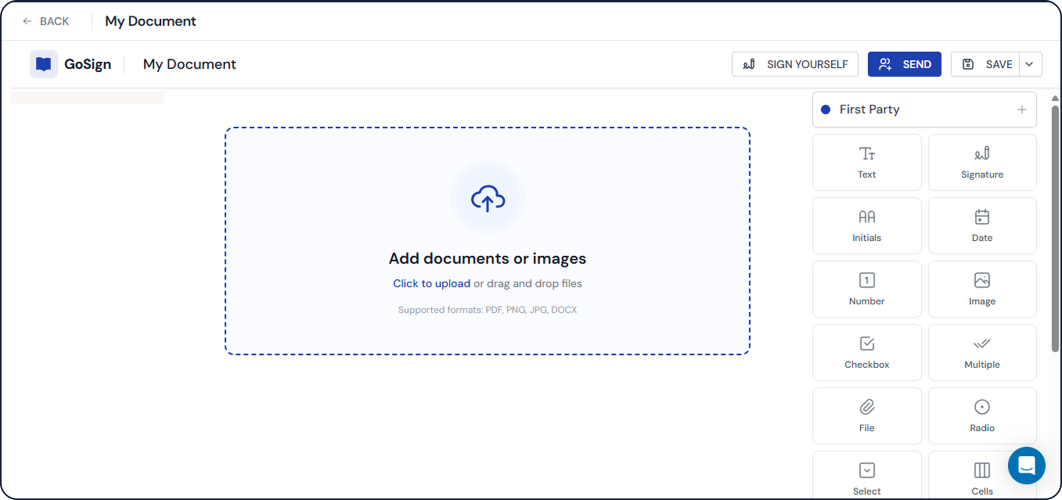Click the My Document title beside GoSign

(190, 64)
